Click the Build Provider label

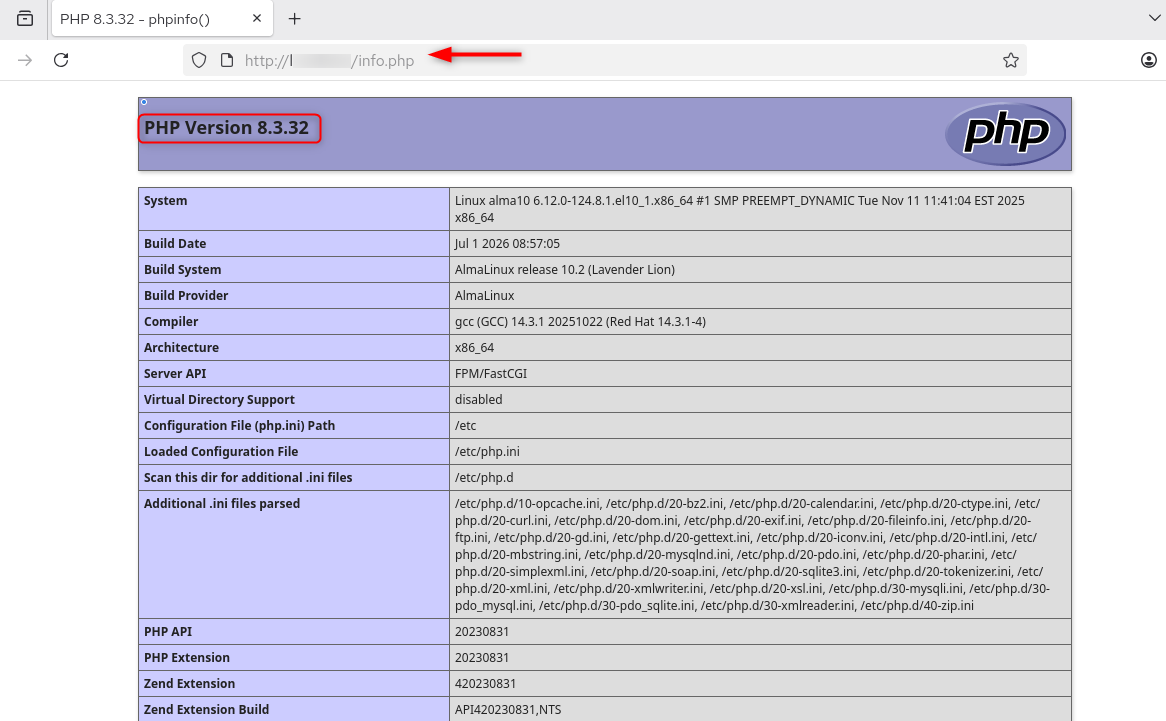coord(186,296)
